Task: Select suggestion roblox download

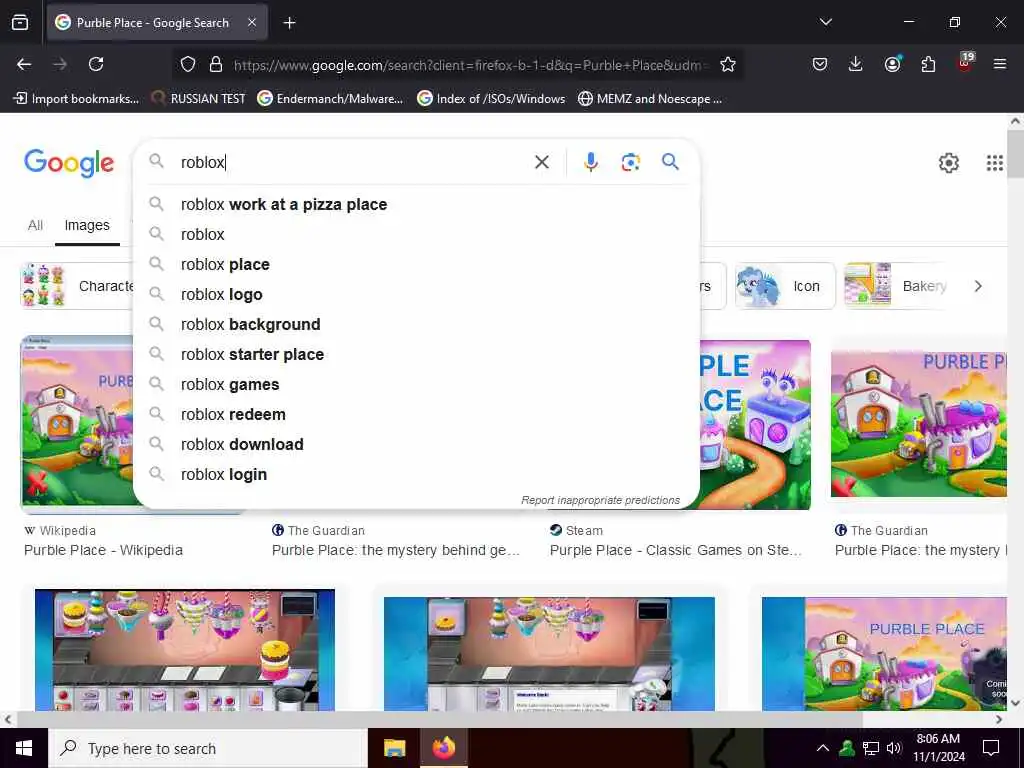Action: [416, 445]
